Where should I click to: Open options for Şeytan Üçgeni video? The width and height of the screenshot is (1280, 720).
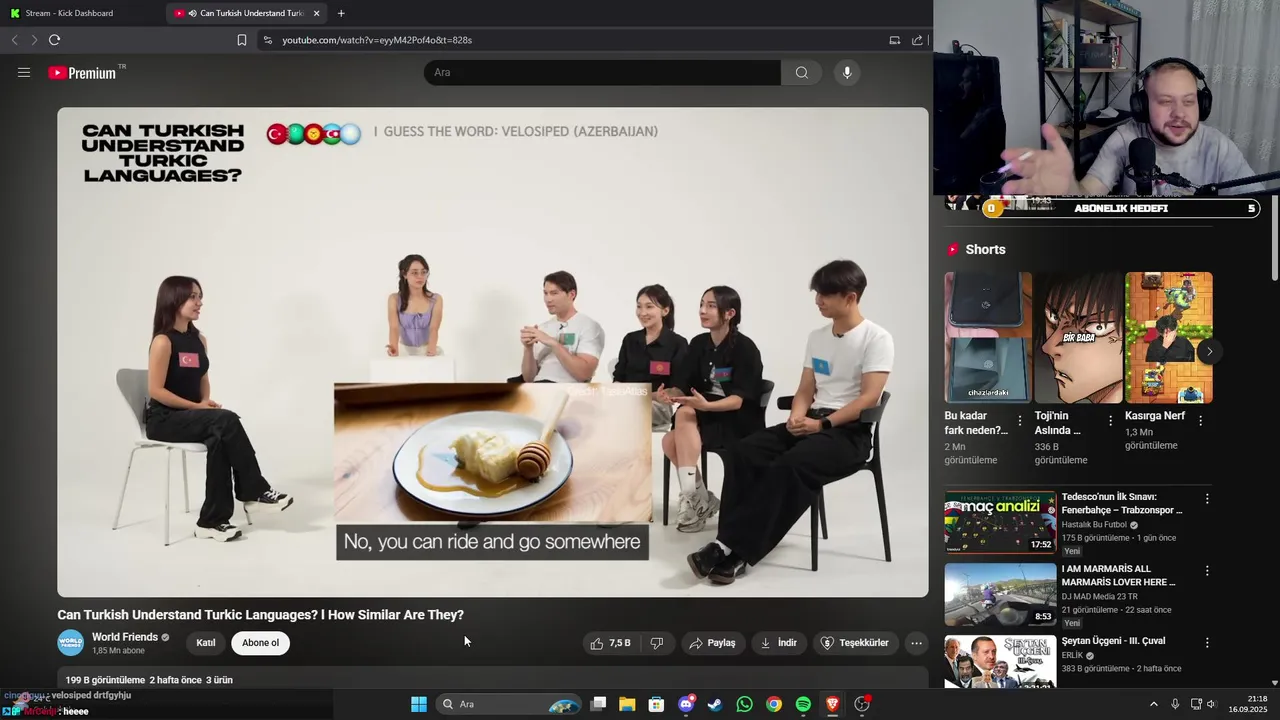[1207, 642]
